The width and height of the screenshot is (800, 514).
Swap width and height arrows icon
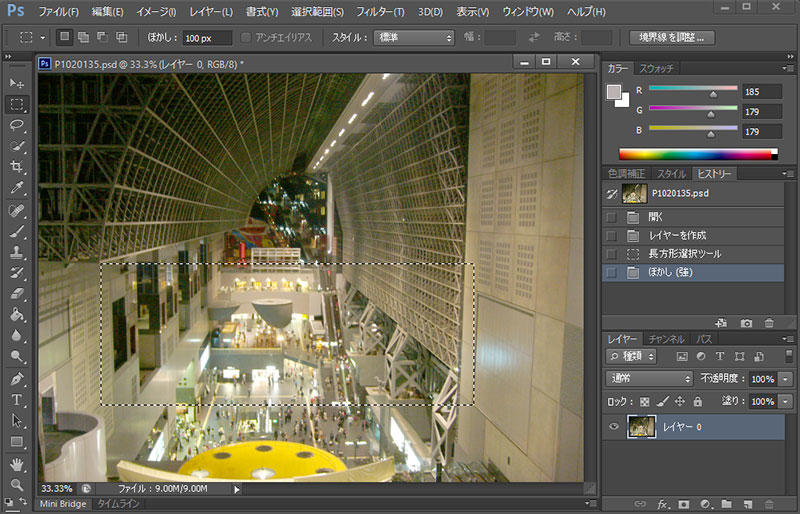[x=534, y=37]
